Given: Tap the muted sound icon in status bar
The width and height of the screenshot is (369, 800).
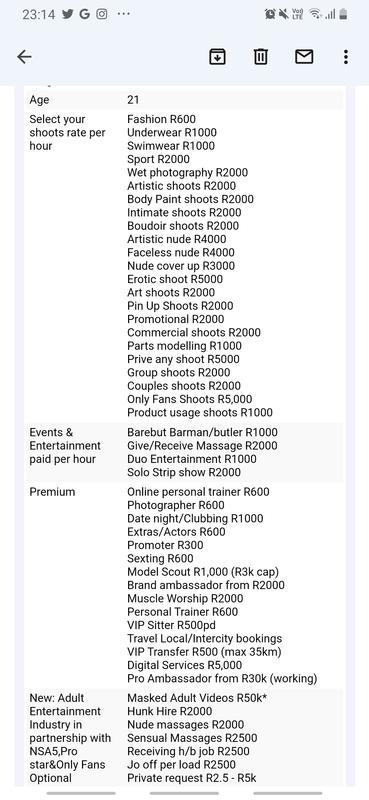Looking at the screenshot, I should click(x=284, y=14).
